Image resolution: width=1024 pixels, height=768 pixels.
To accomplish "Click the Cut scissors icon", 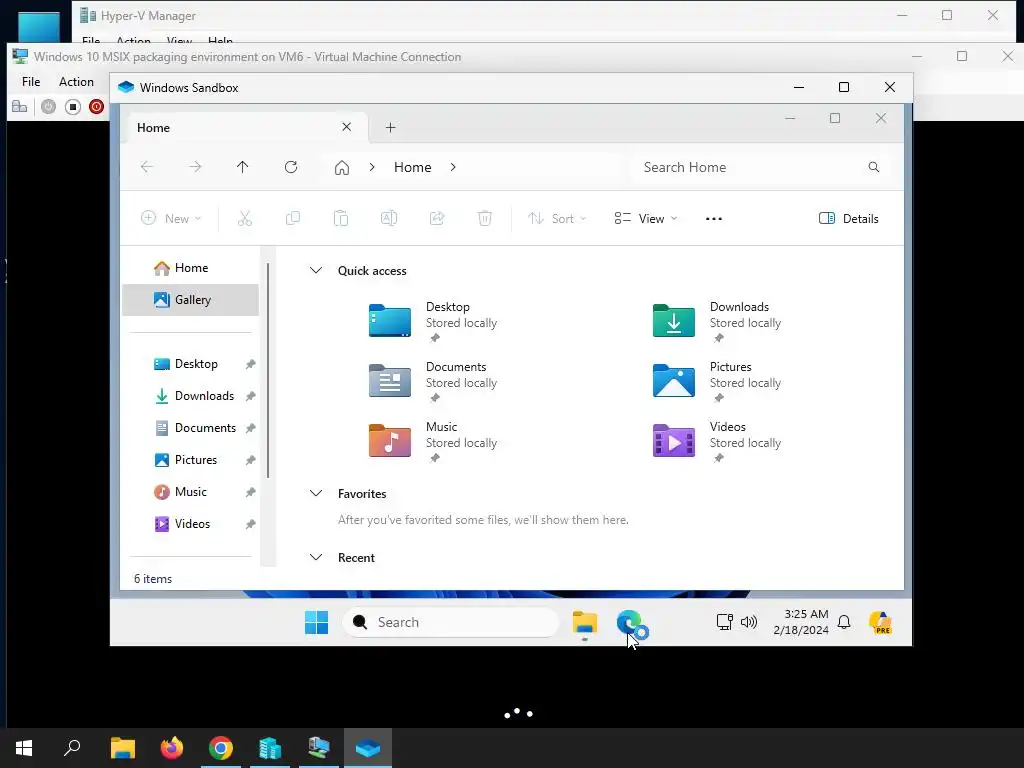I will click(245, 218).
